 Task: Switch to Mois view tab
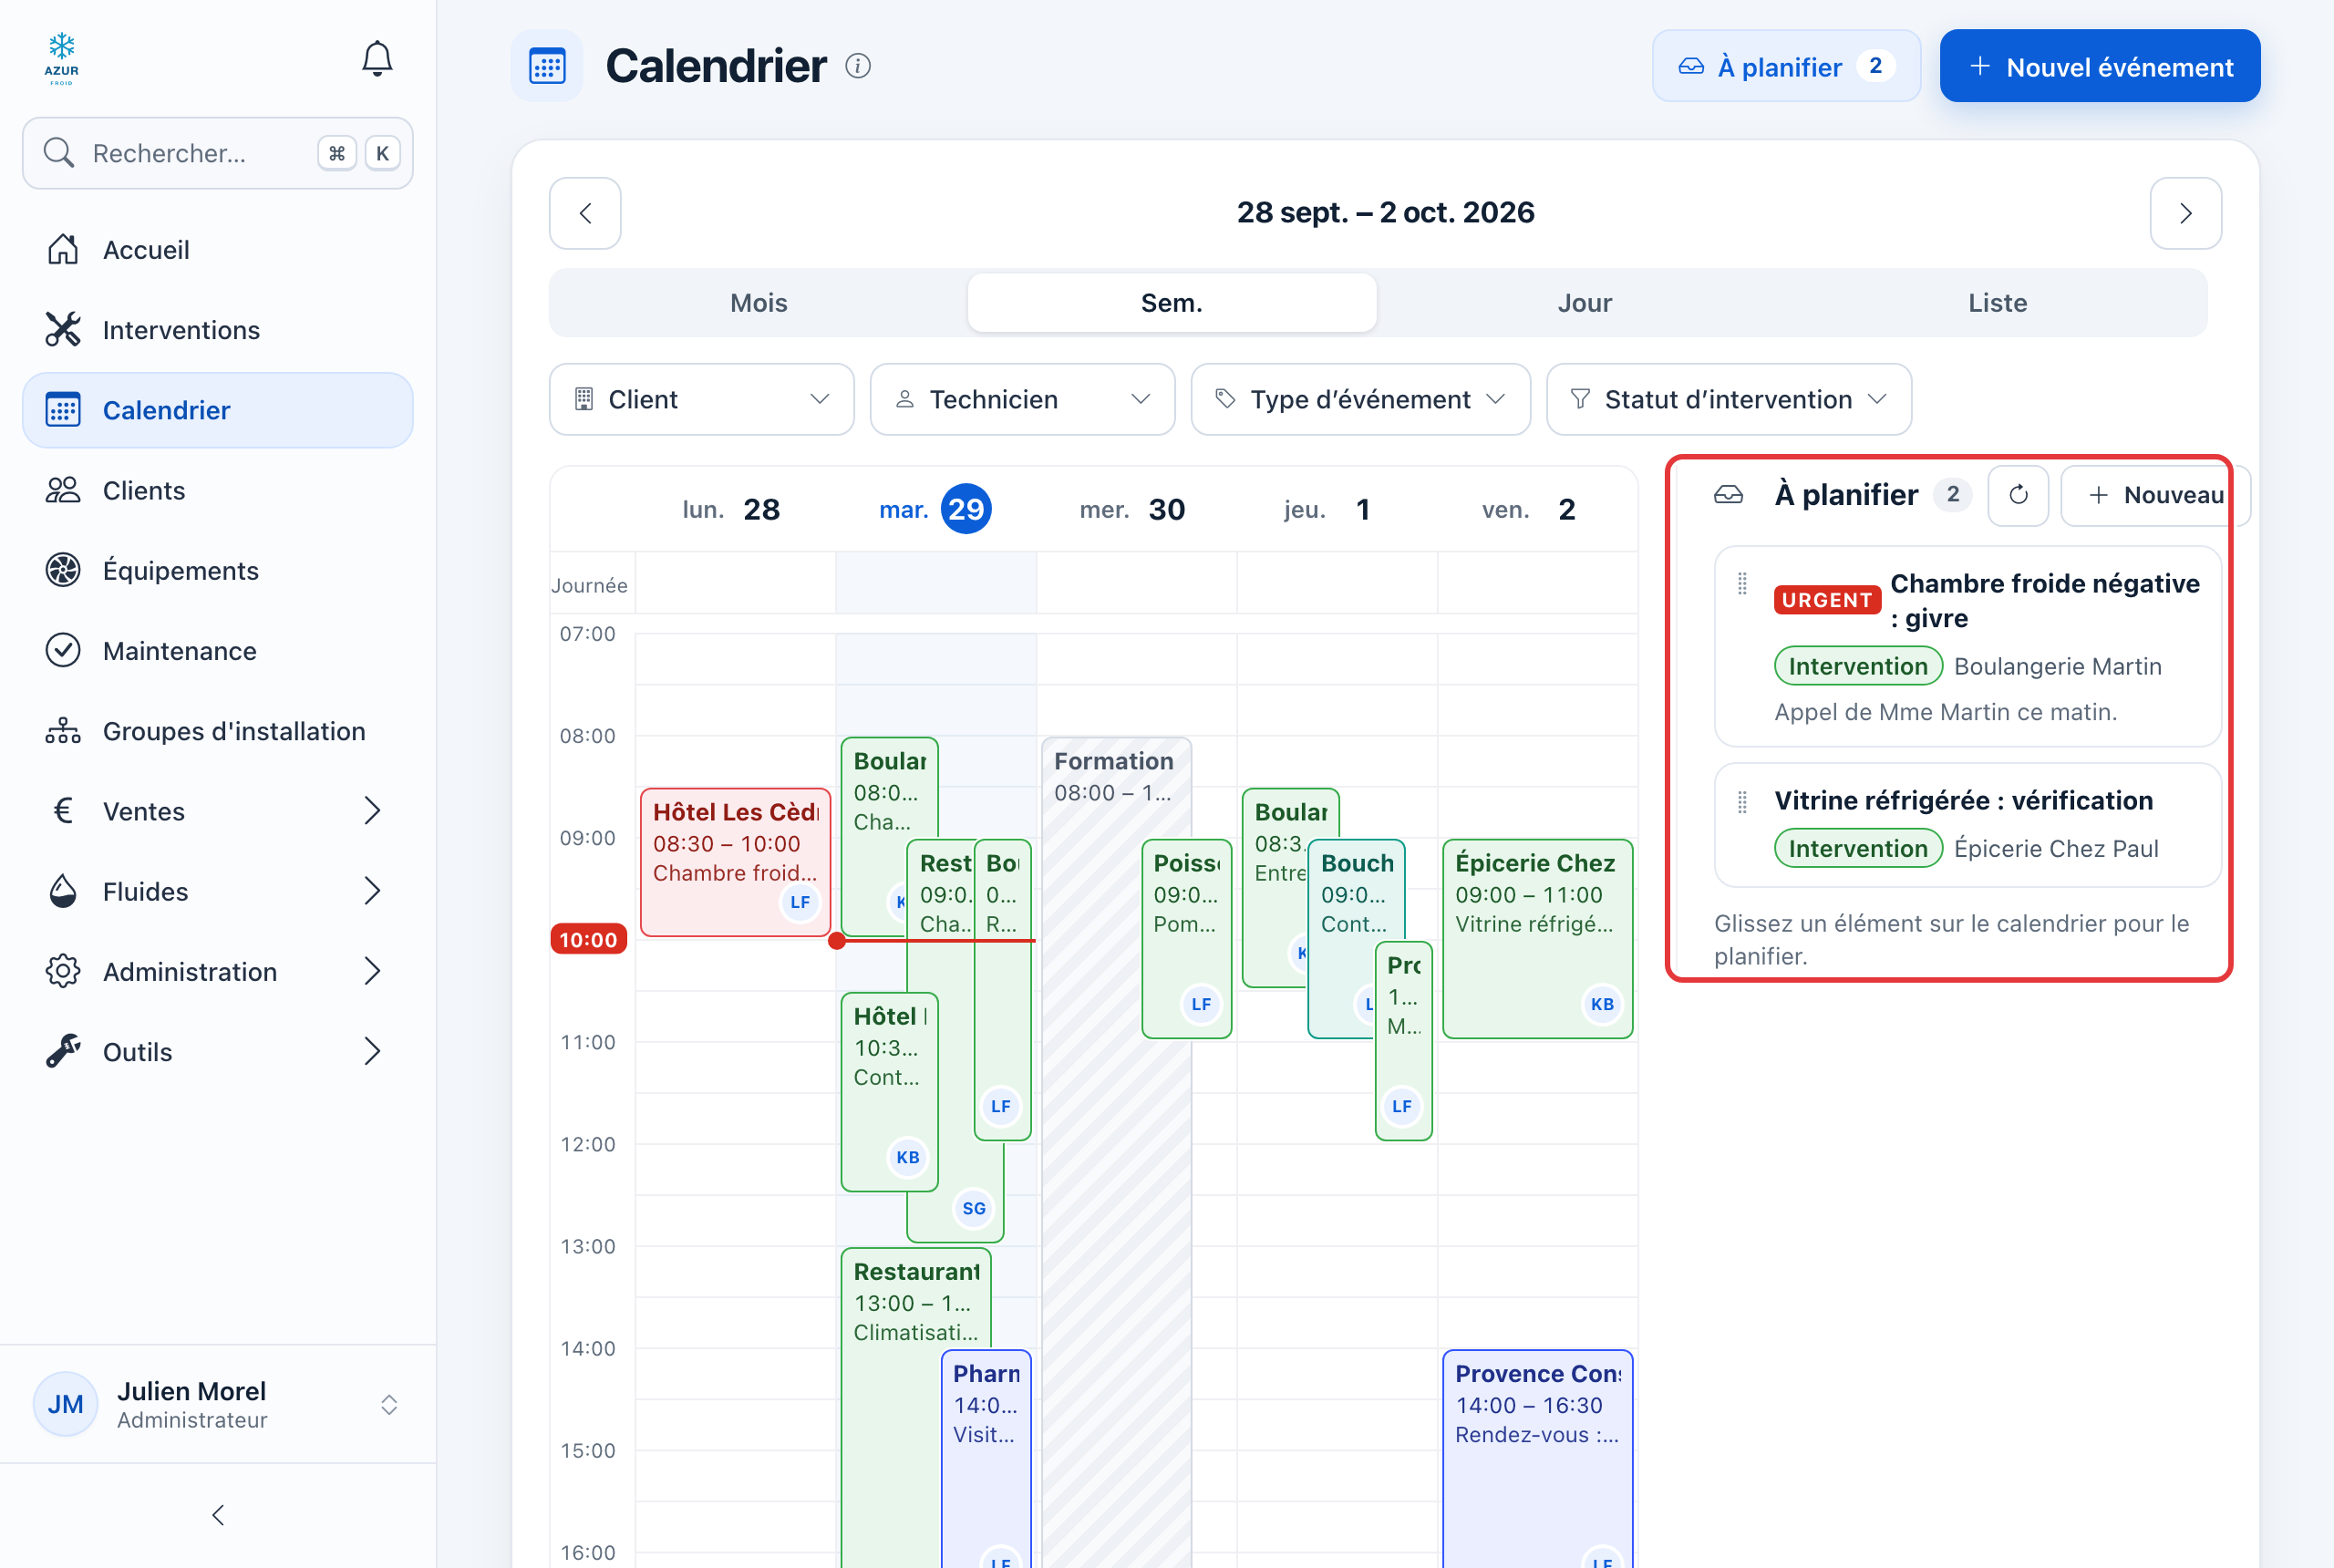758,303
